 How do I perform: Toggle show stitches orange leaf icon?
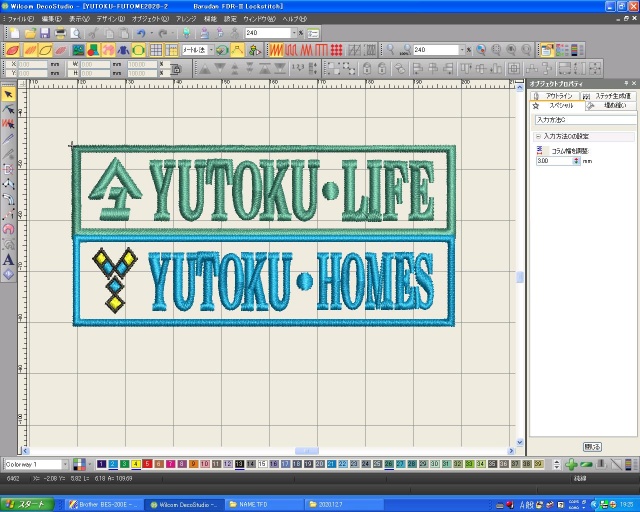(30, 50)
